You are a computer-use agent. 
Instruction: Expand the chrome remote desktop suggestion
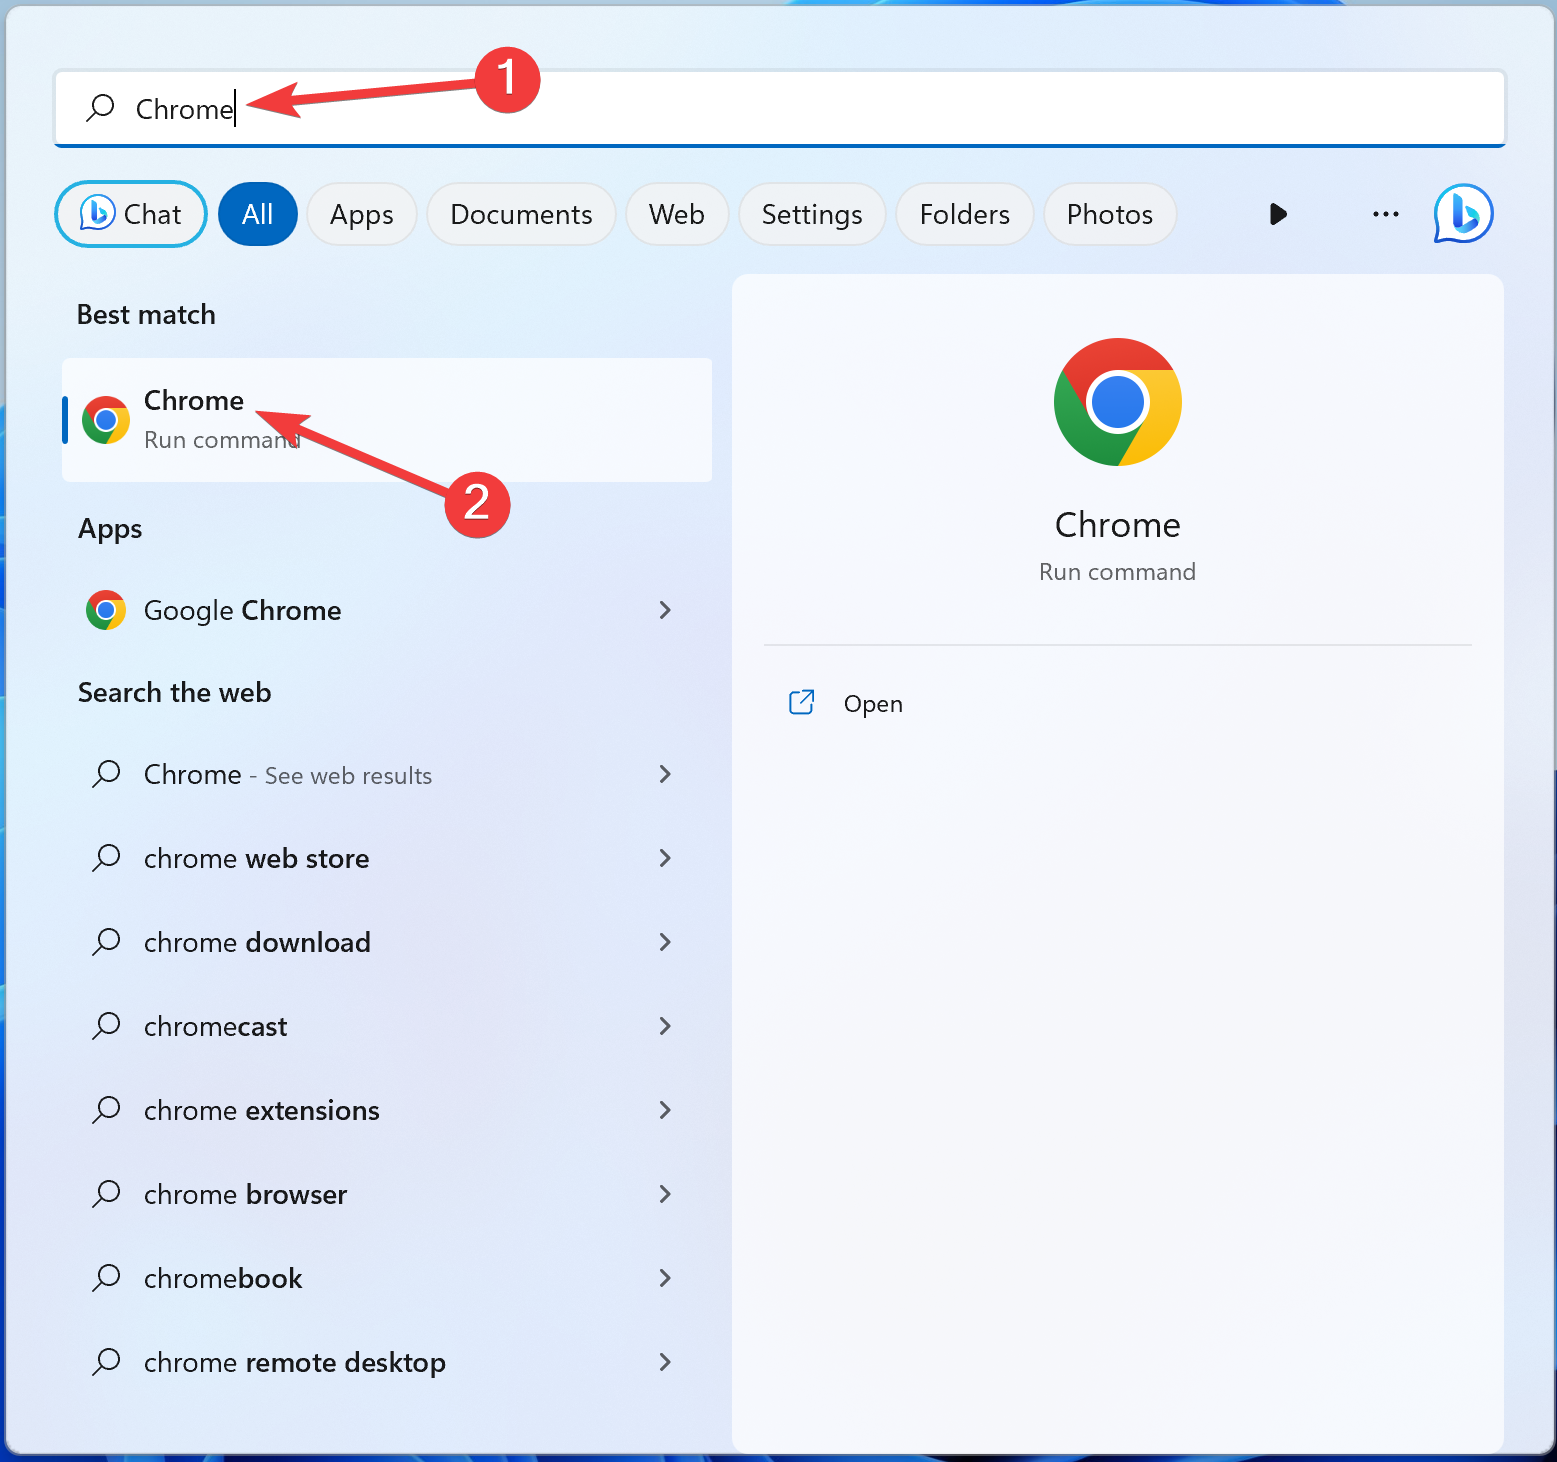665,1362
